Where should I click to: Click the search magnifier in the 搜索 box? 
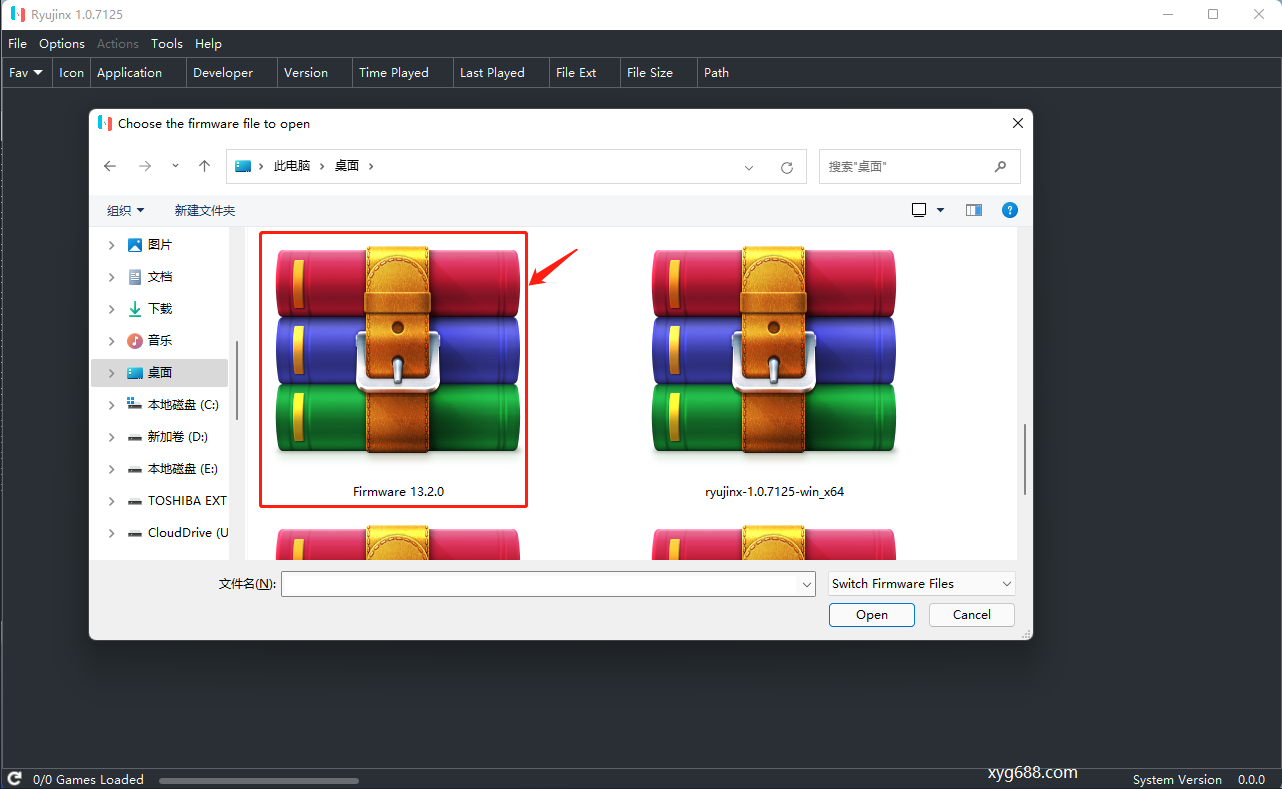(1000, 166)
